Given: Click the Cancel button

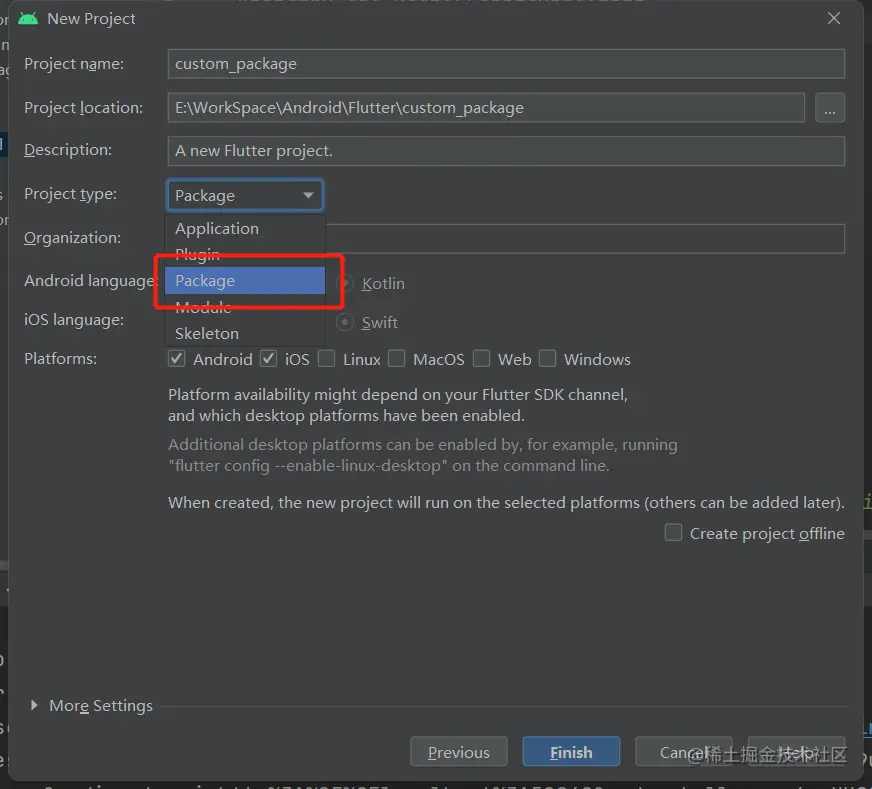Looking at the screenshot, I should (683, 752).
